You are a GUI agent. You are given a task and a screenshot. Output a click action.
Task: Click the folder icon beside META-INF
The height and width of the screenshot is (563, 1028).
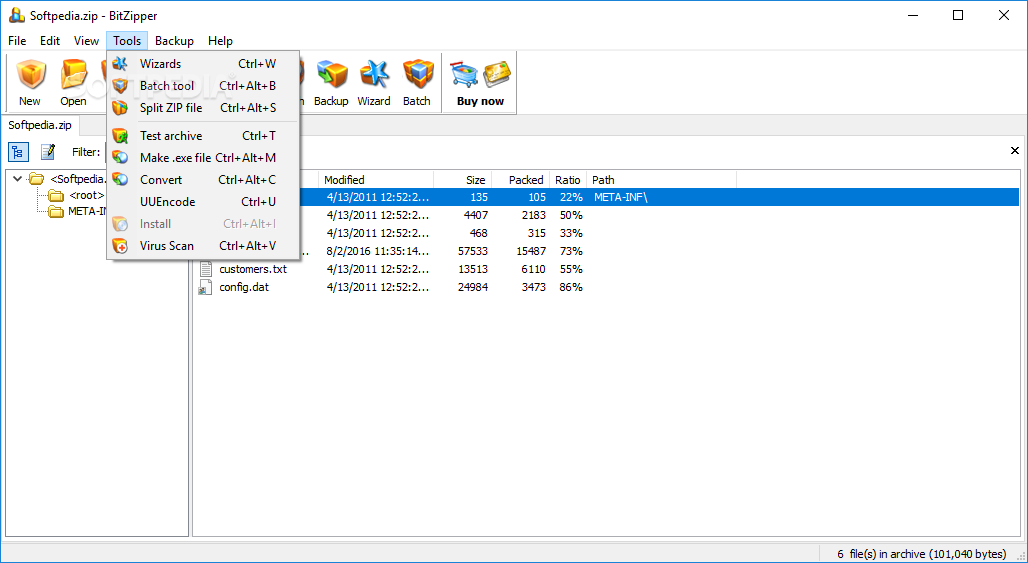56,210
